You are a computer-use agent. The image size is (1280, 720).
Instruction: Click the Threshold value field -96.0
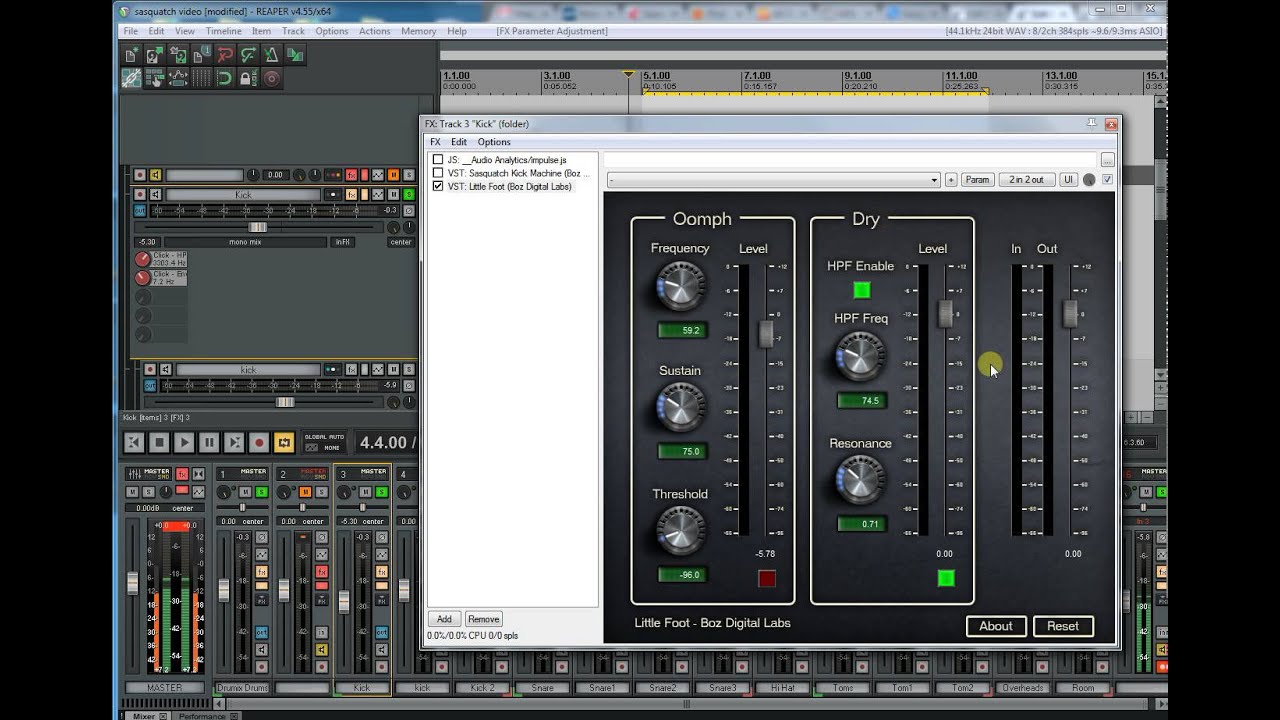[x=682, y=575]
